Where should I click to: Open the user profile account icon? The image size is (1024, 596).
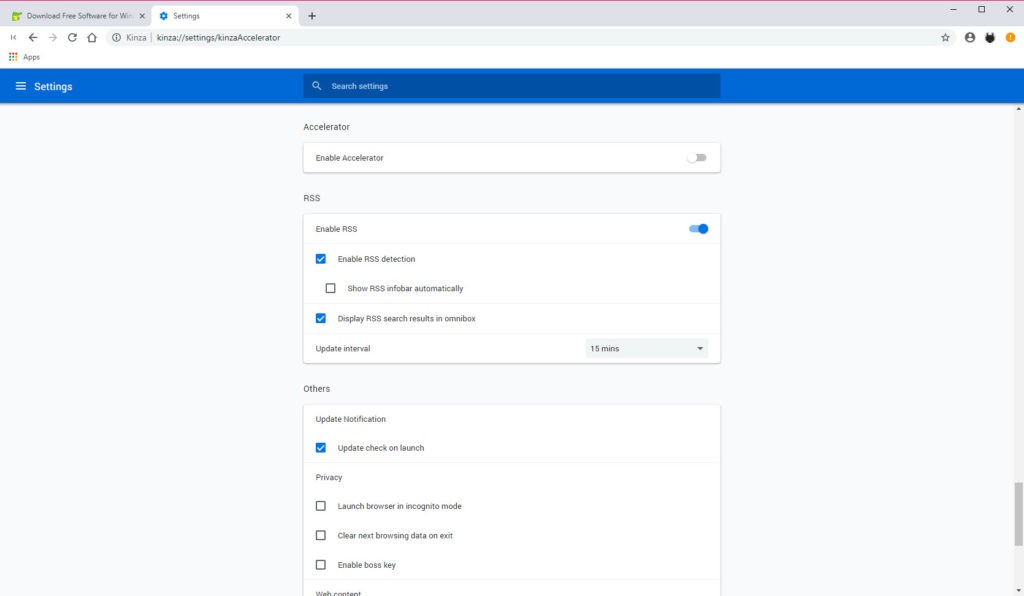tap(970, 37)
